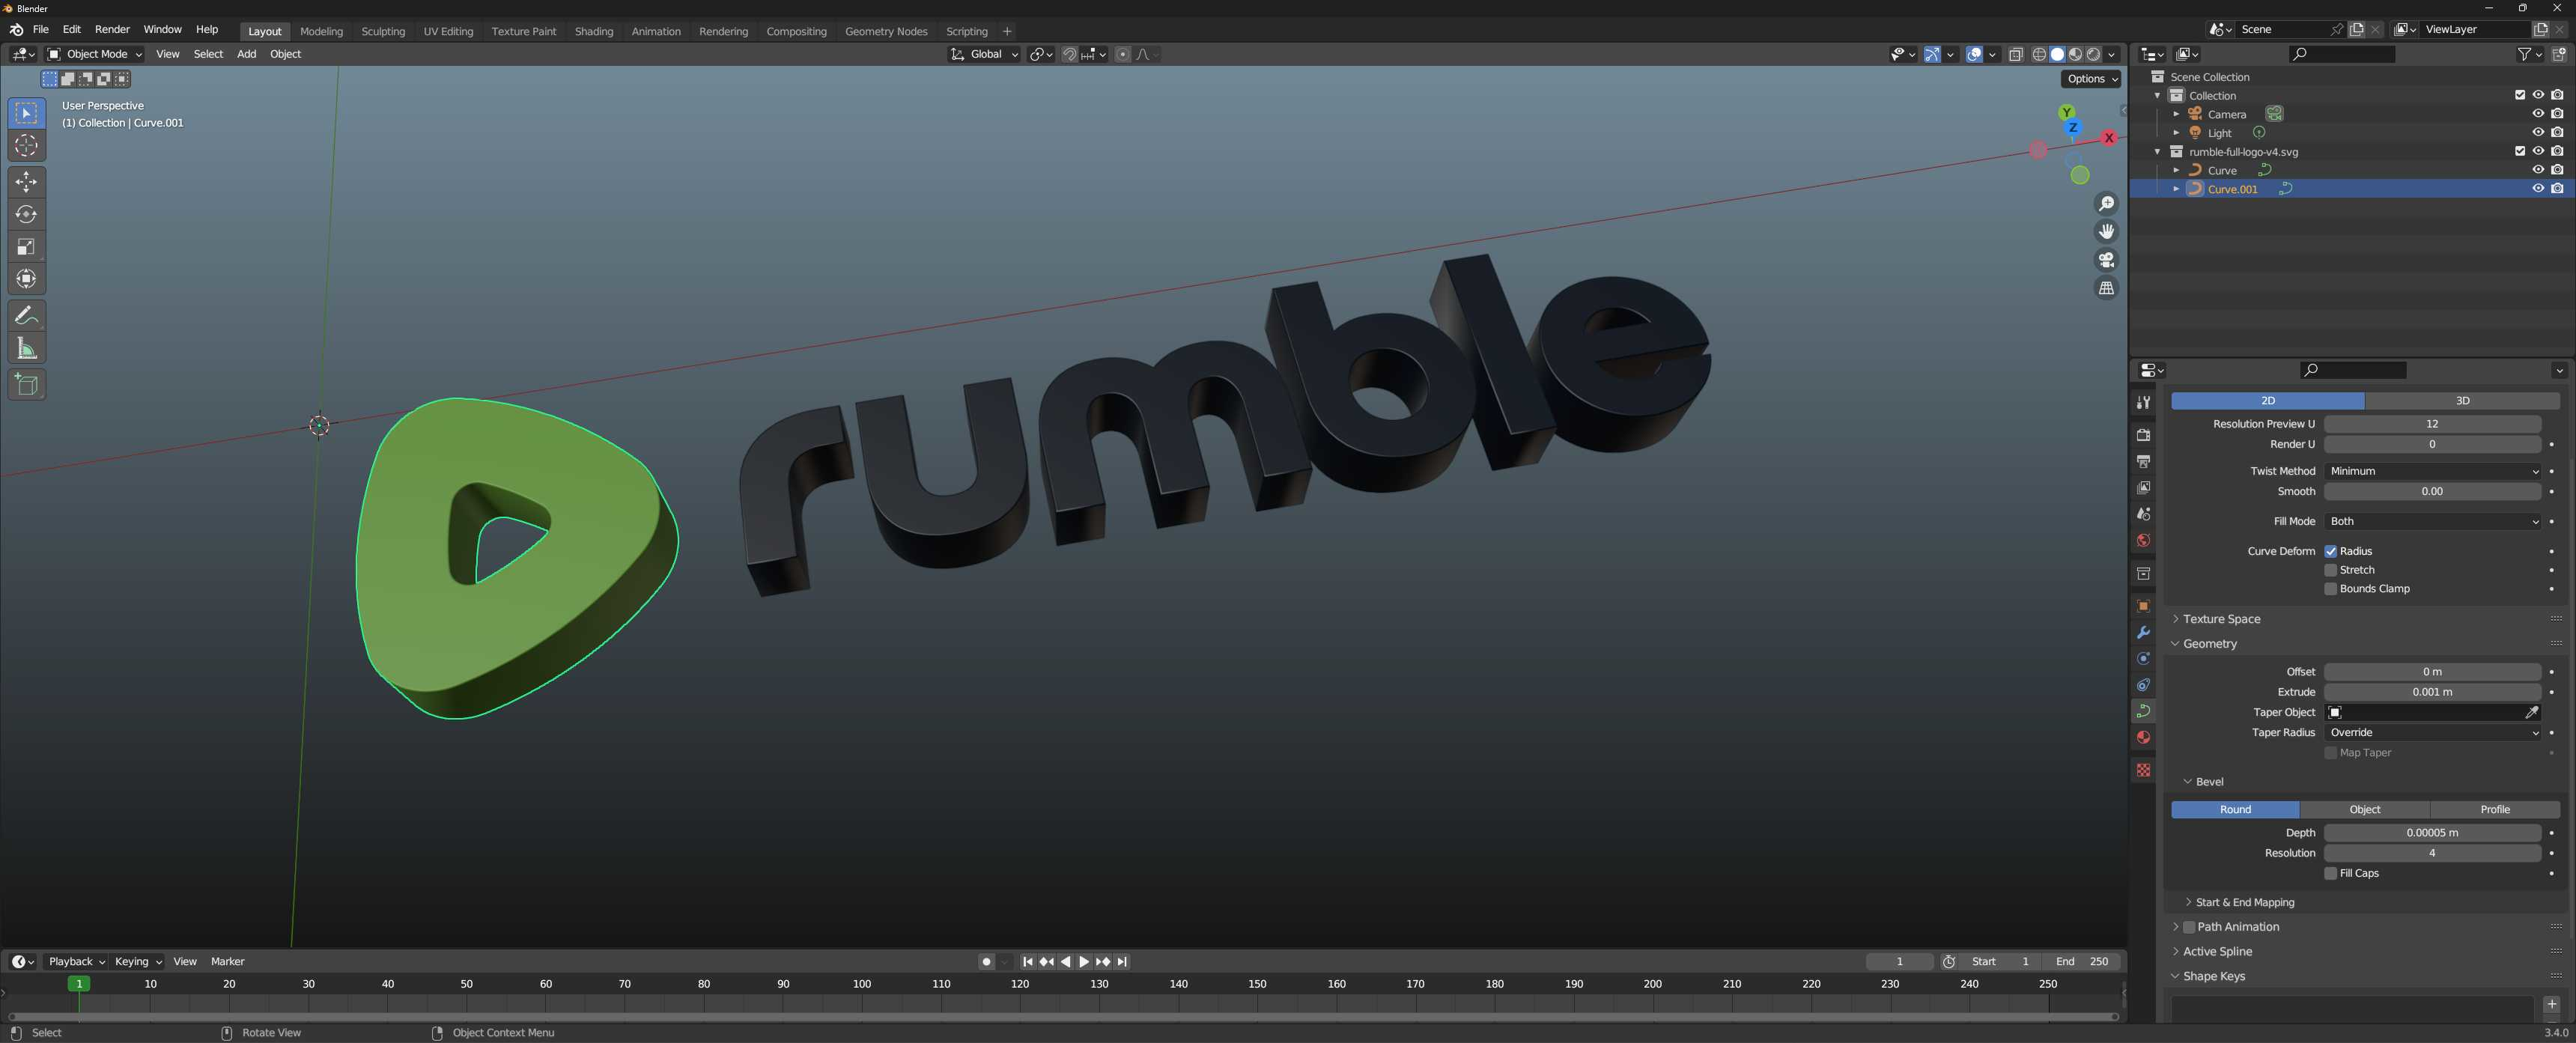Choose Profile bevel mode
Screen dimensions: 2576x1043
(2494, 810)
